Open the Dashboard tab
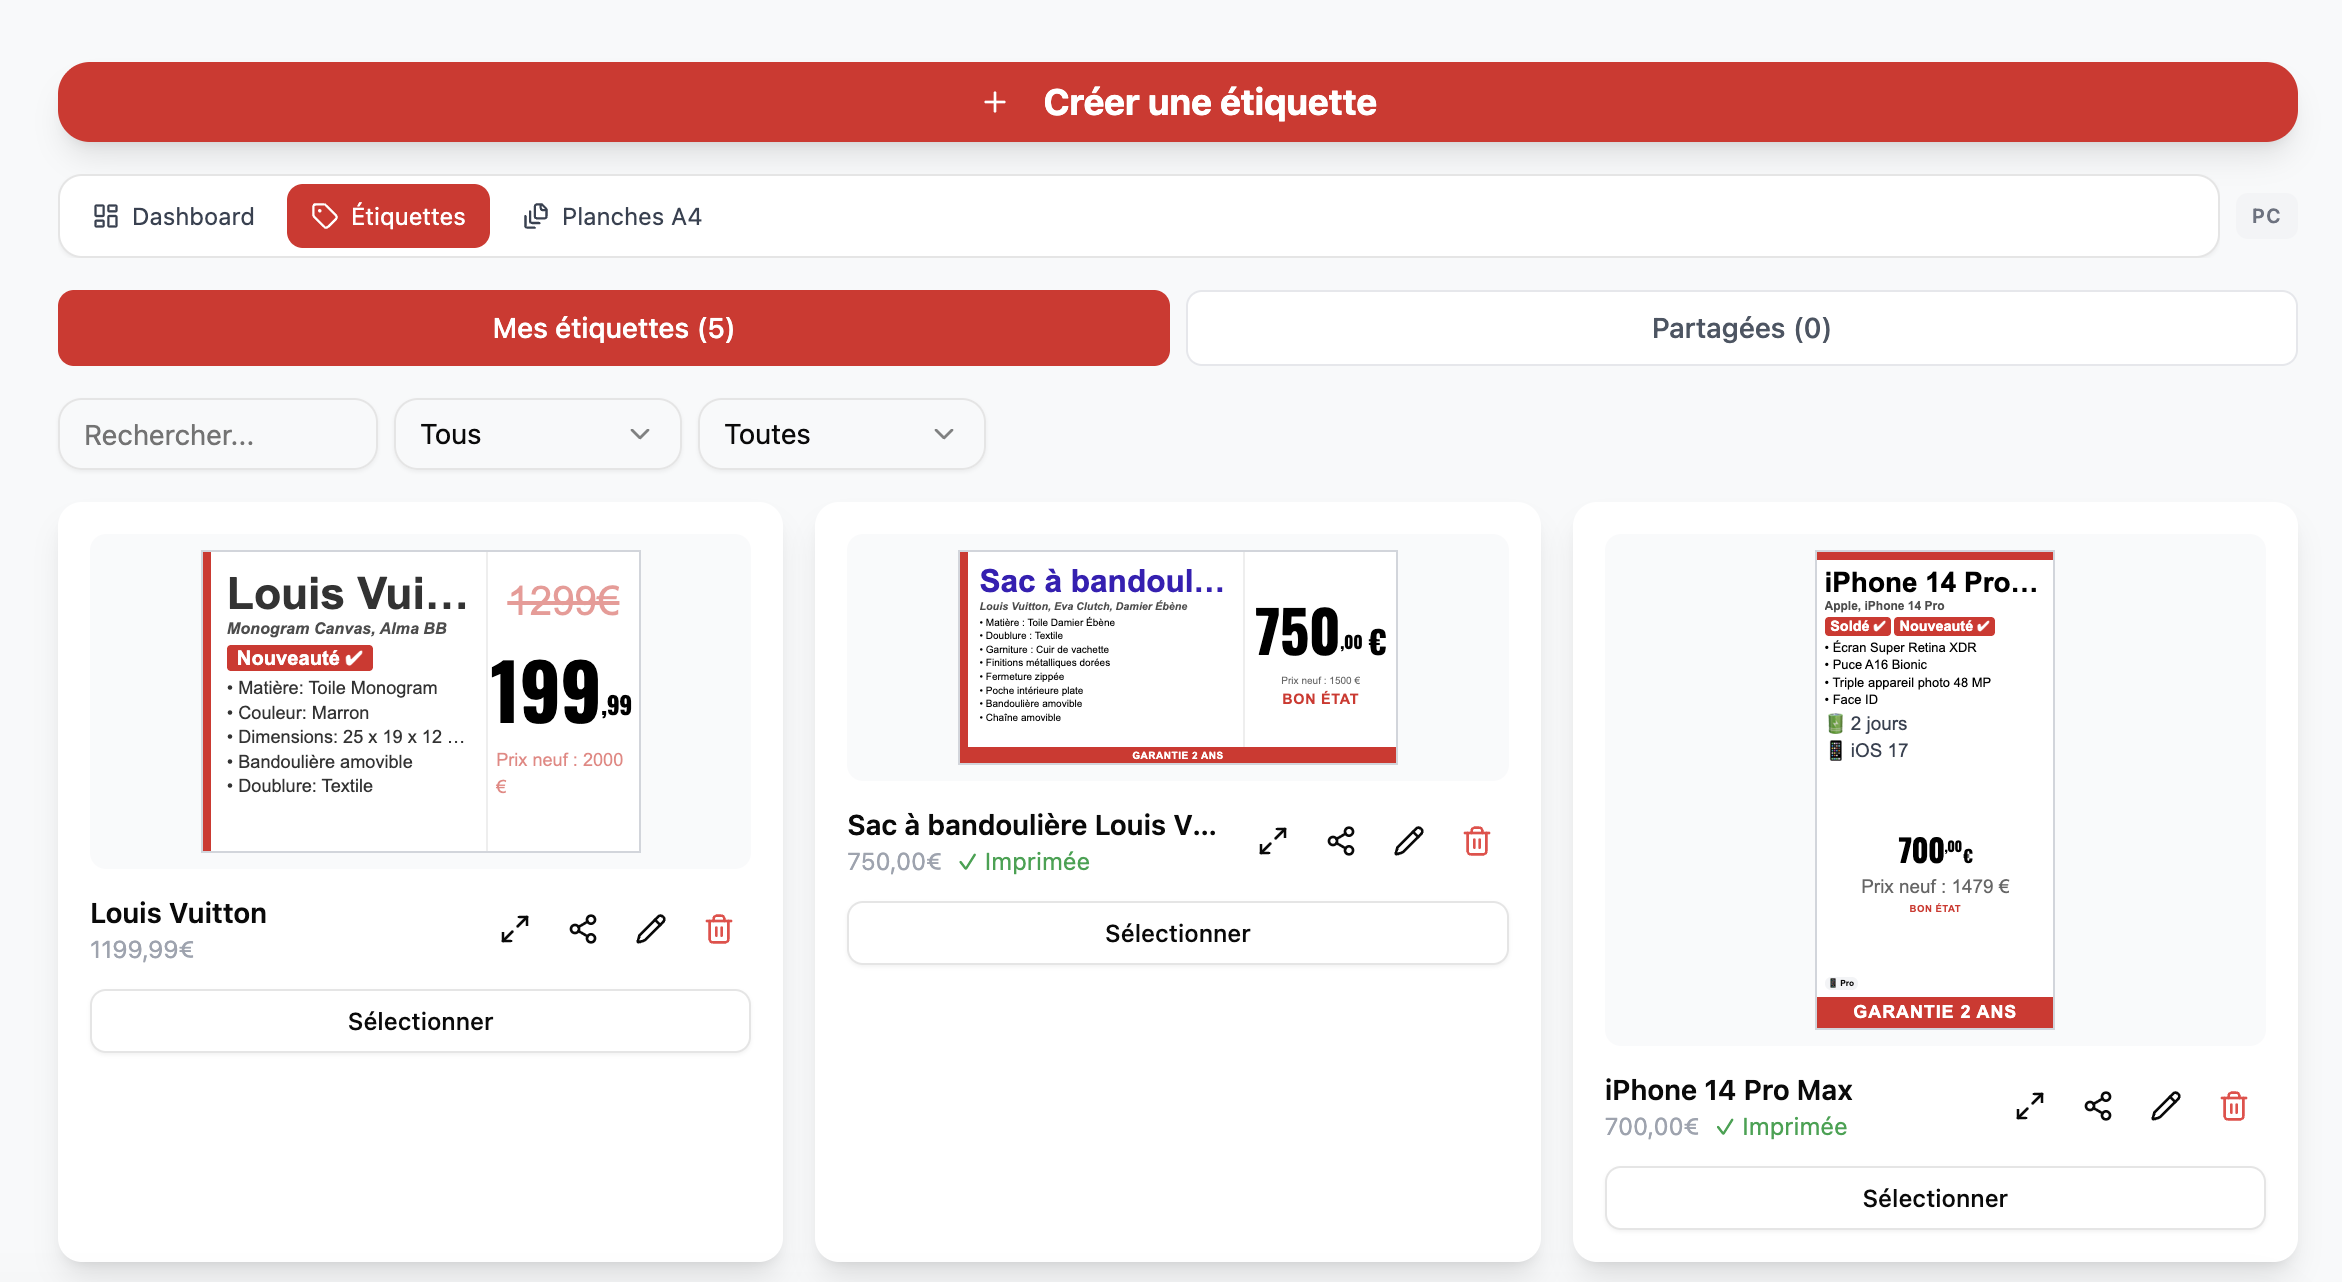The height and width of the screenshot is (1282, 2342). (x=174, y=216)
